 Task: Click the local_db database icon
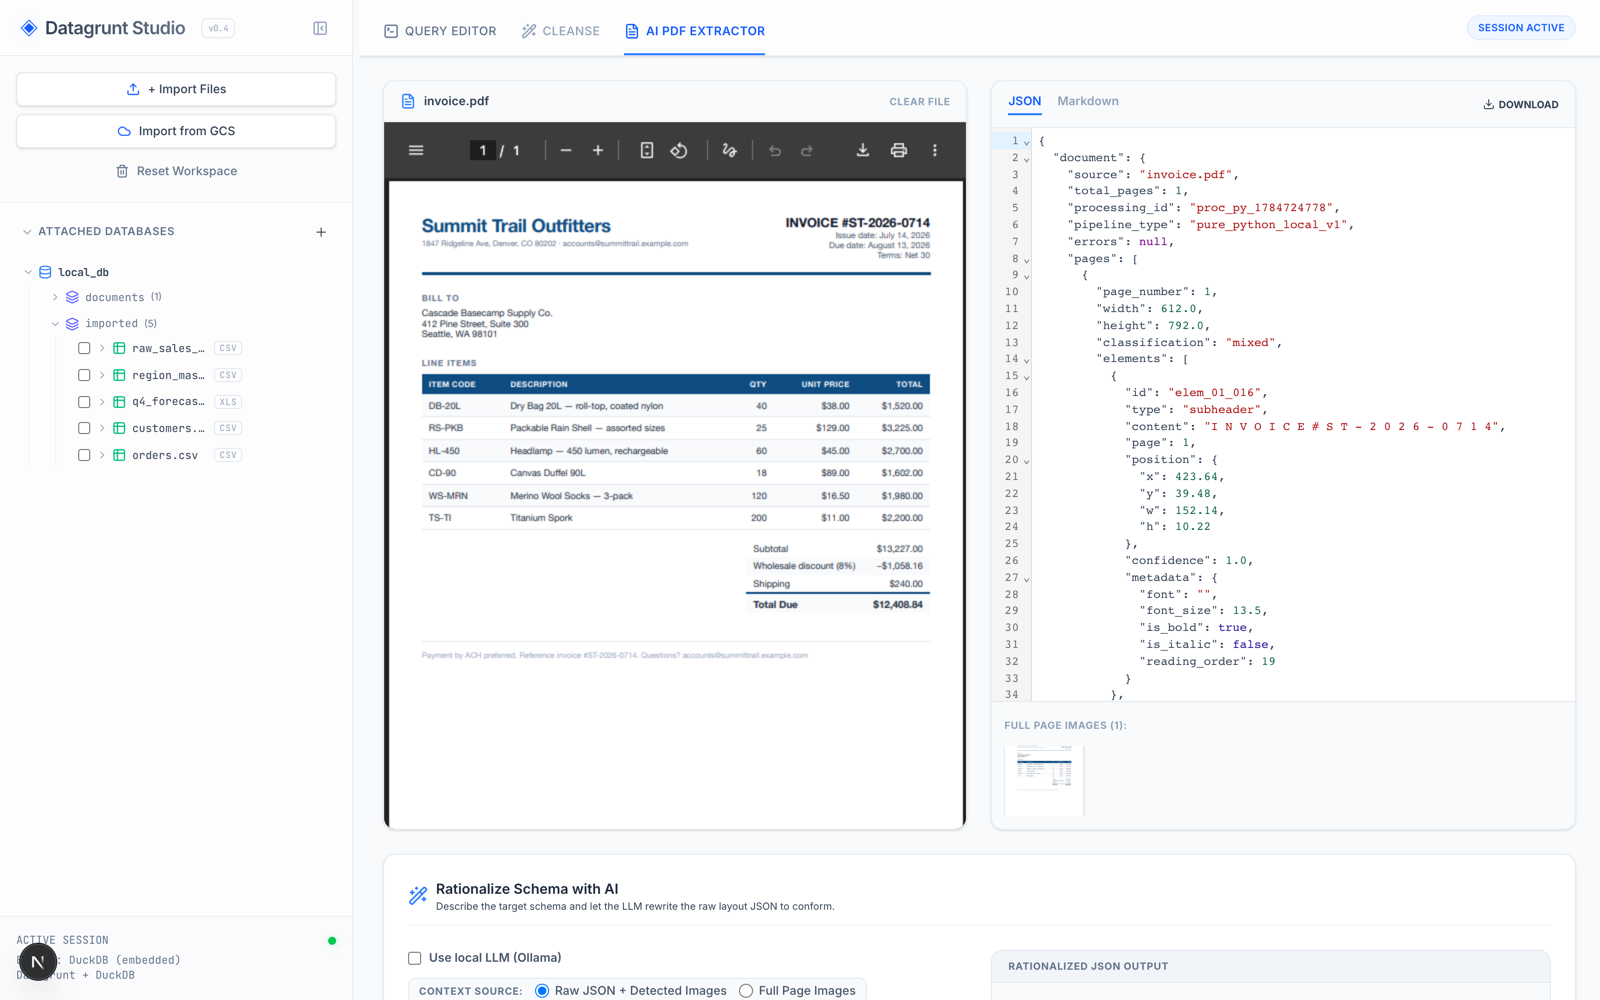[45, 272]
